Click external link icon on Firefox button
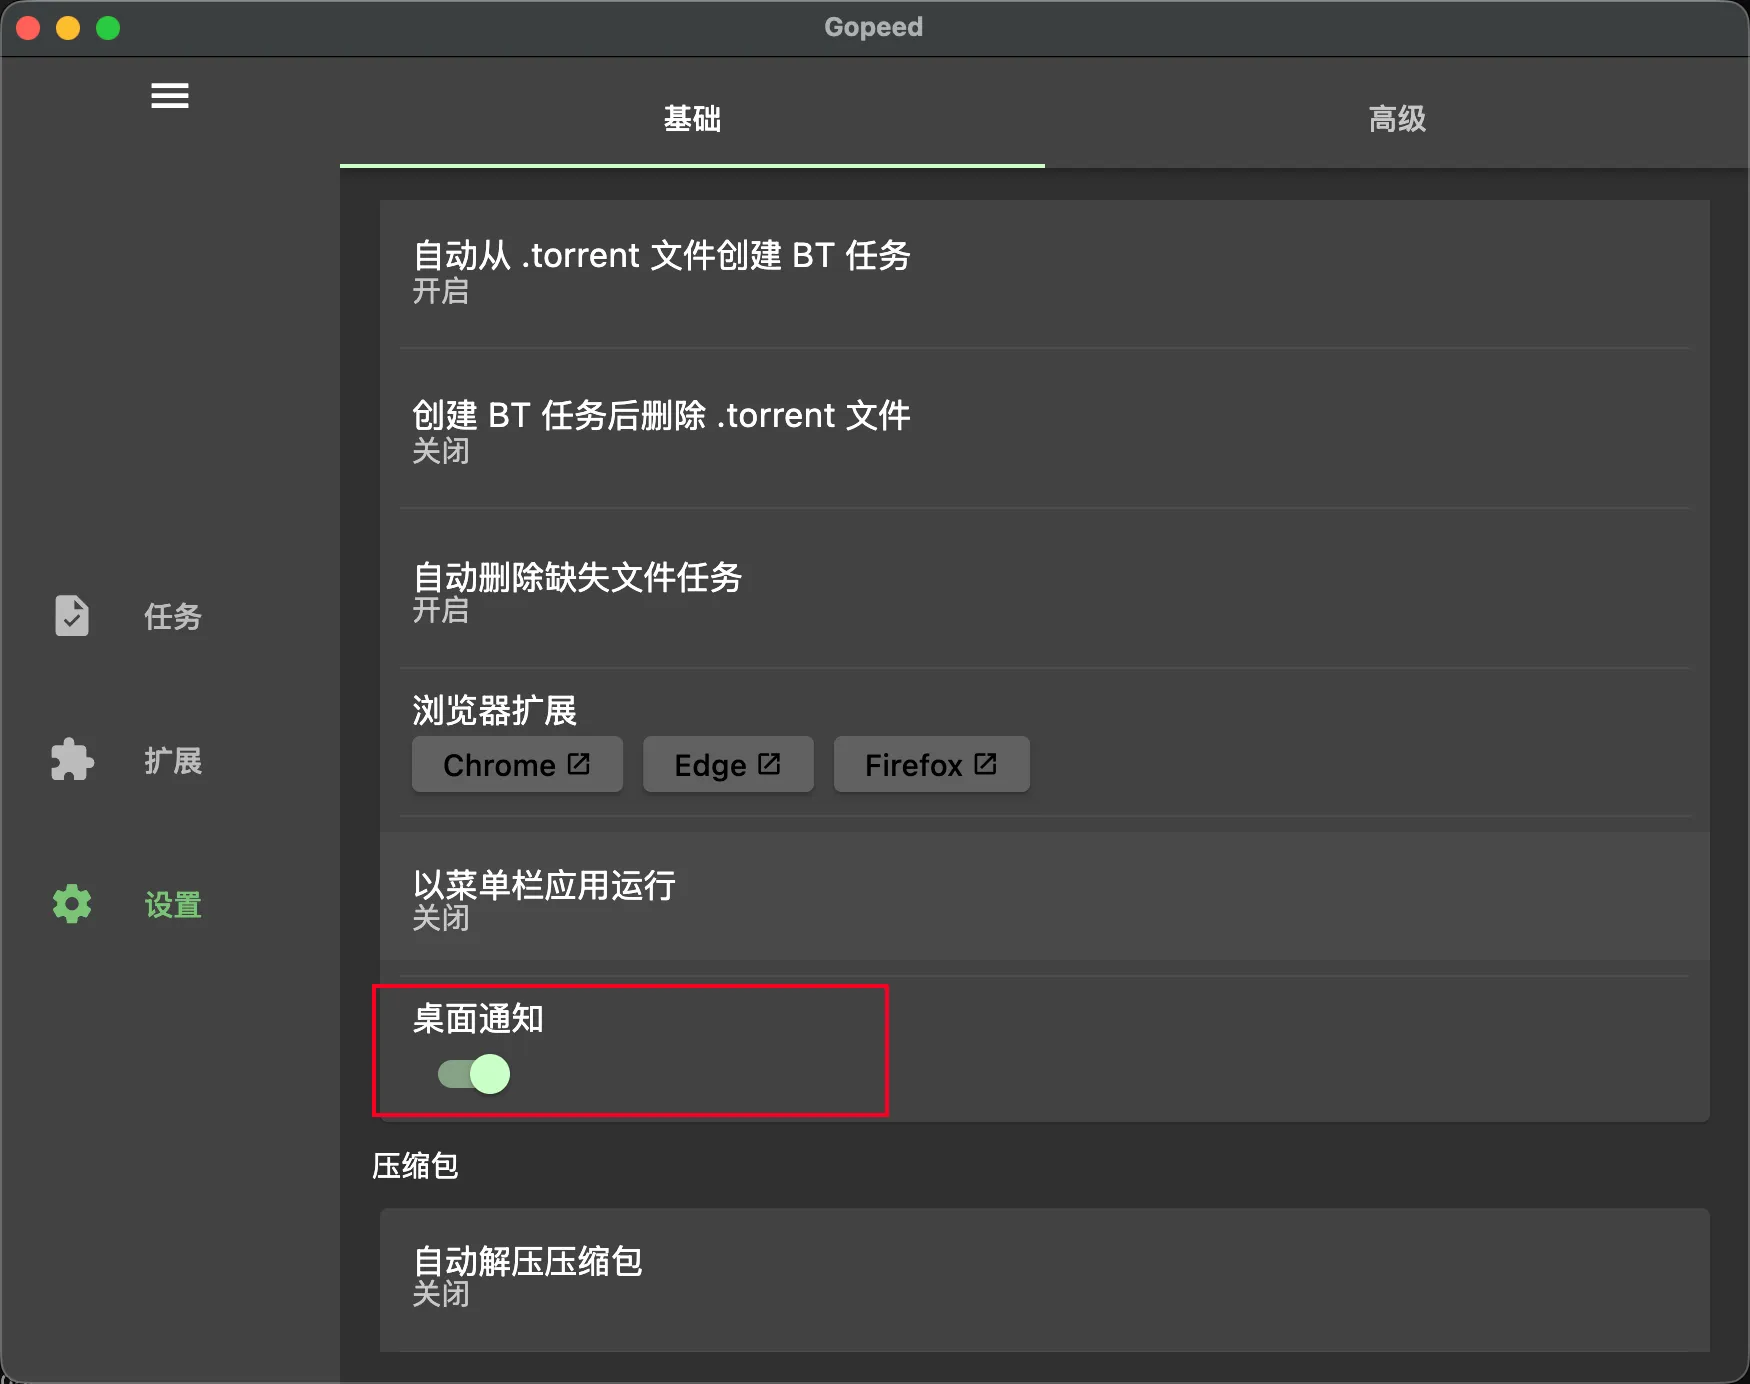Viewport: 1750px width, 1384px height. pos(985,764)
